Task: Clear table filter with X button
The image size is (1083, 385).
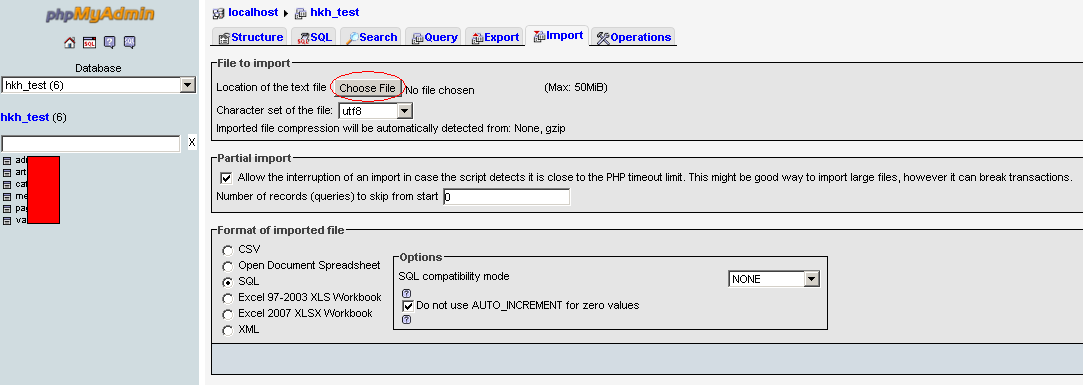Action: click(192, 142)
